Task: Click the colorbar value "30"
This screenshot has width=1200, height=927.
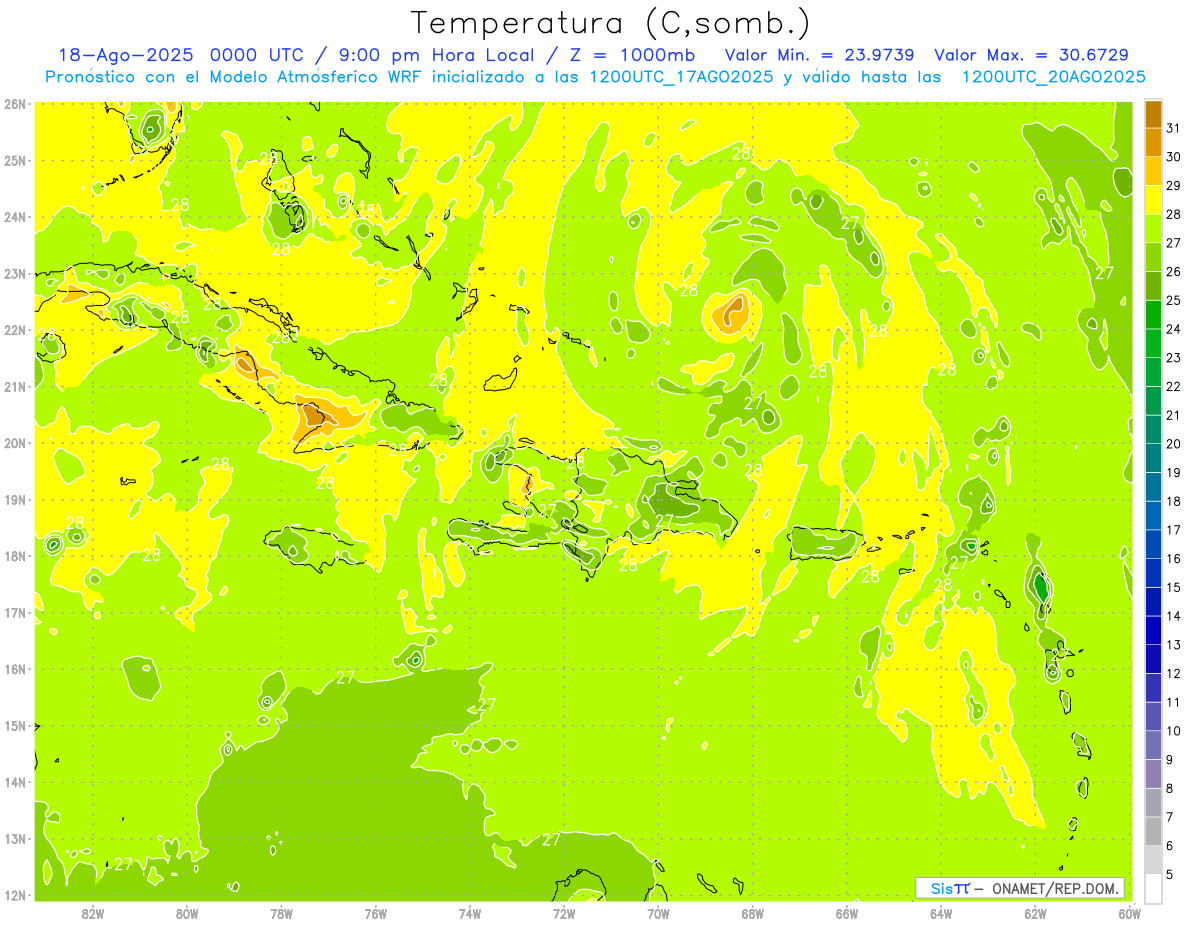Action: point(1174,156)
